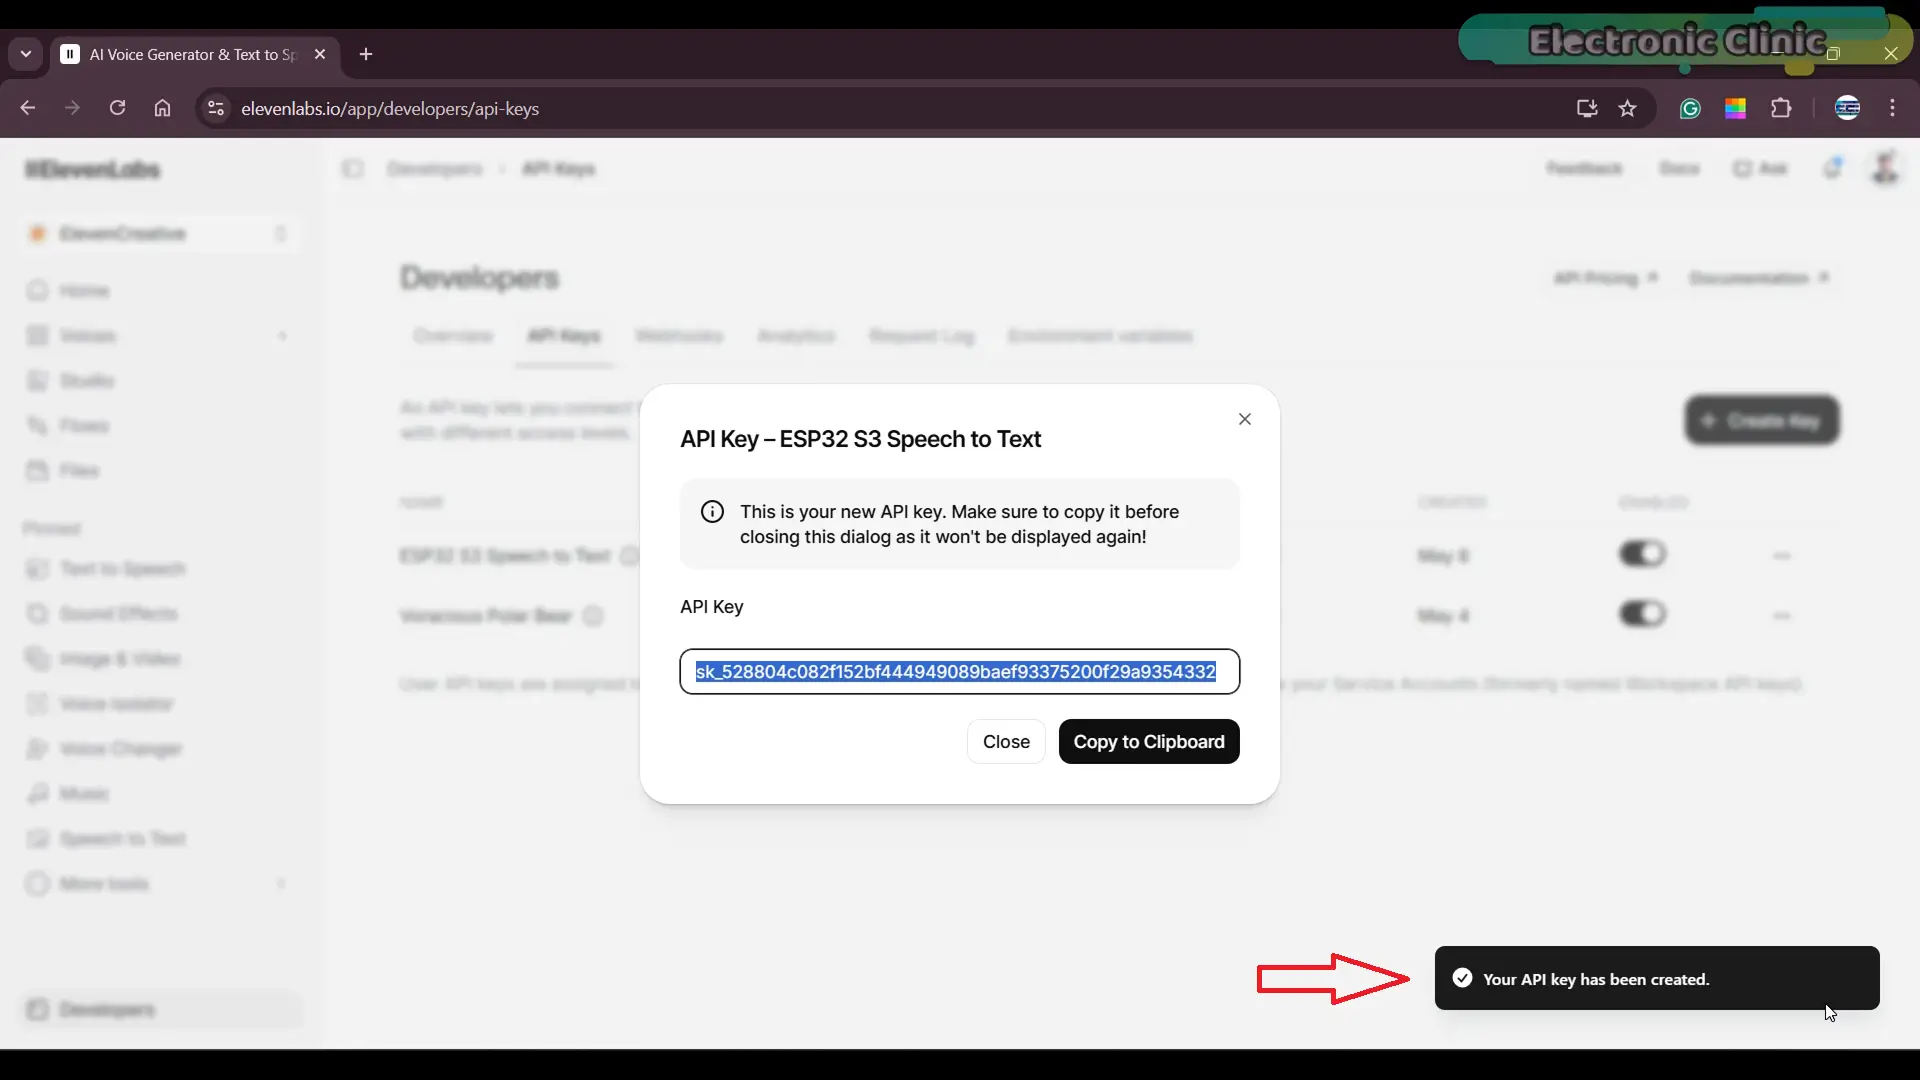Screen dimensions: 1920x1080
Task: Open the notifications bell icon
Action: [1832, 168]
